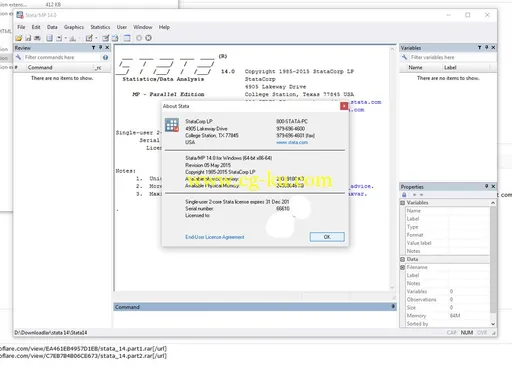Screen dimensions: 512x368
Task: Close the About Stata dialog
Action: tap(344, 106)
